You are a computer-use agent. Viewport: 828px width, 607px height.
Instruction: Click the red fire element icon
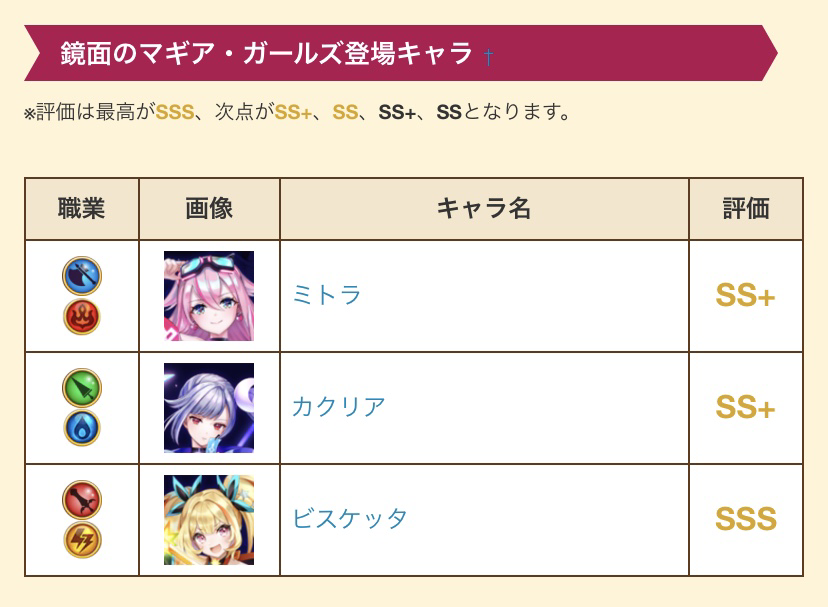[82, 316]
